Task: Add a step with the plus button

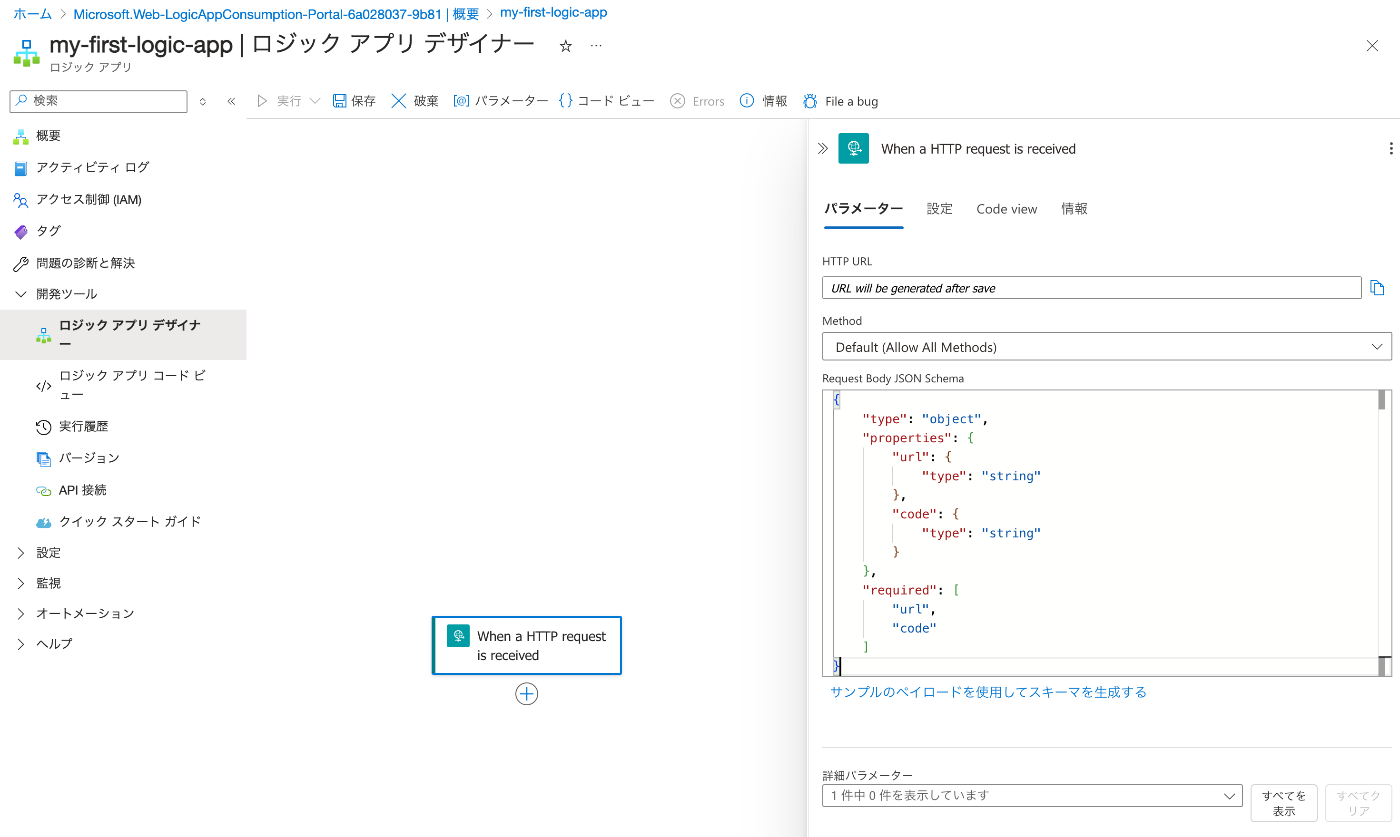Action: (x=527, y=694)
